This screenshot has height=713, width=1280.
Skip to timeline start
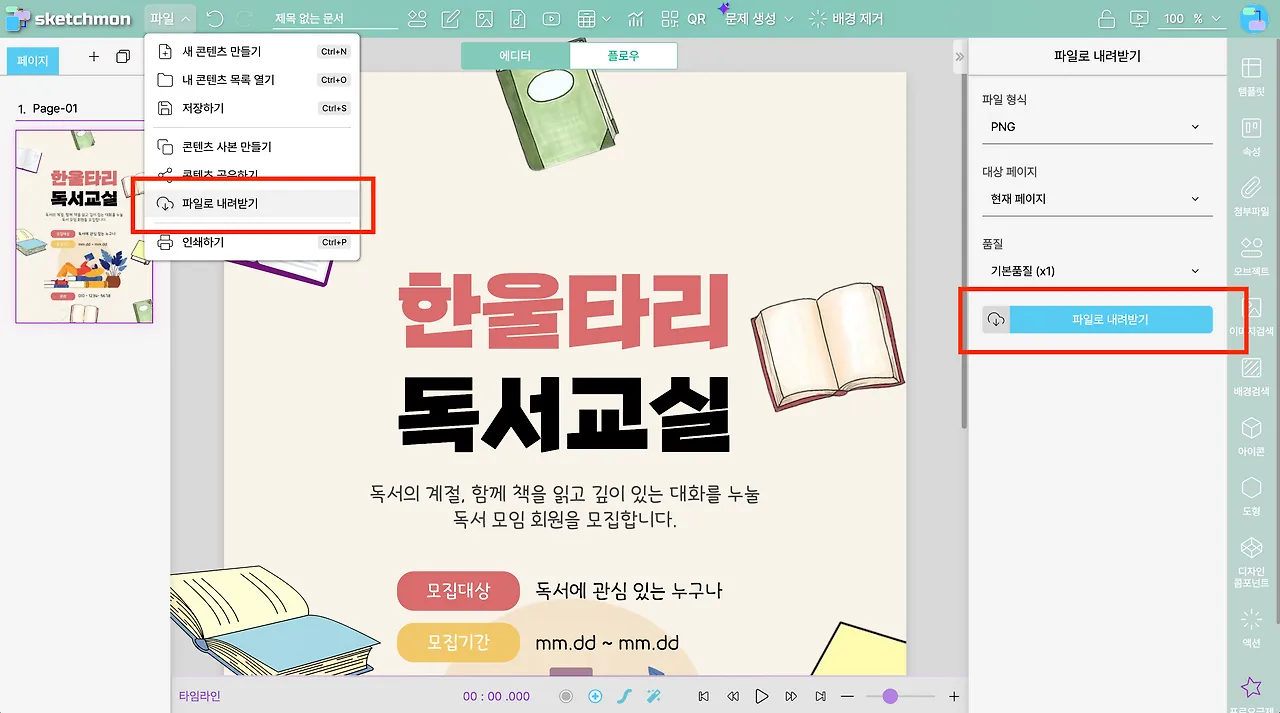(x=704, y=696)
